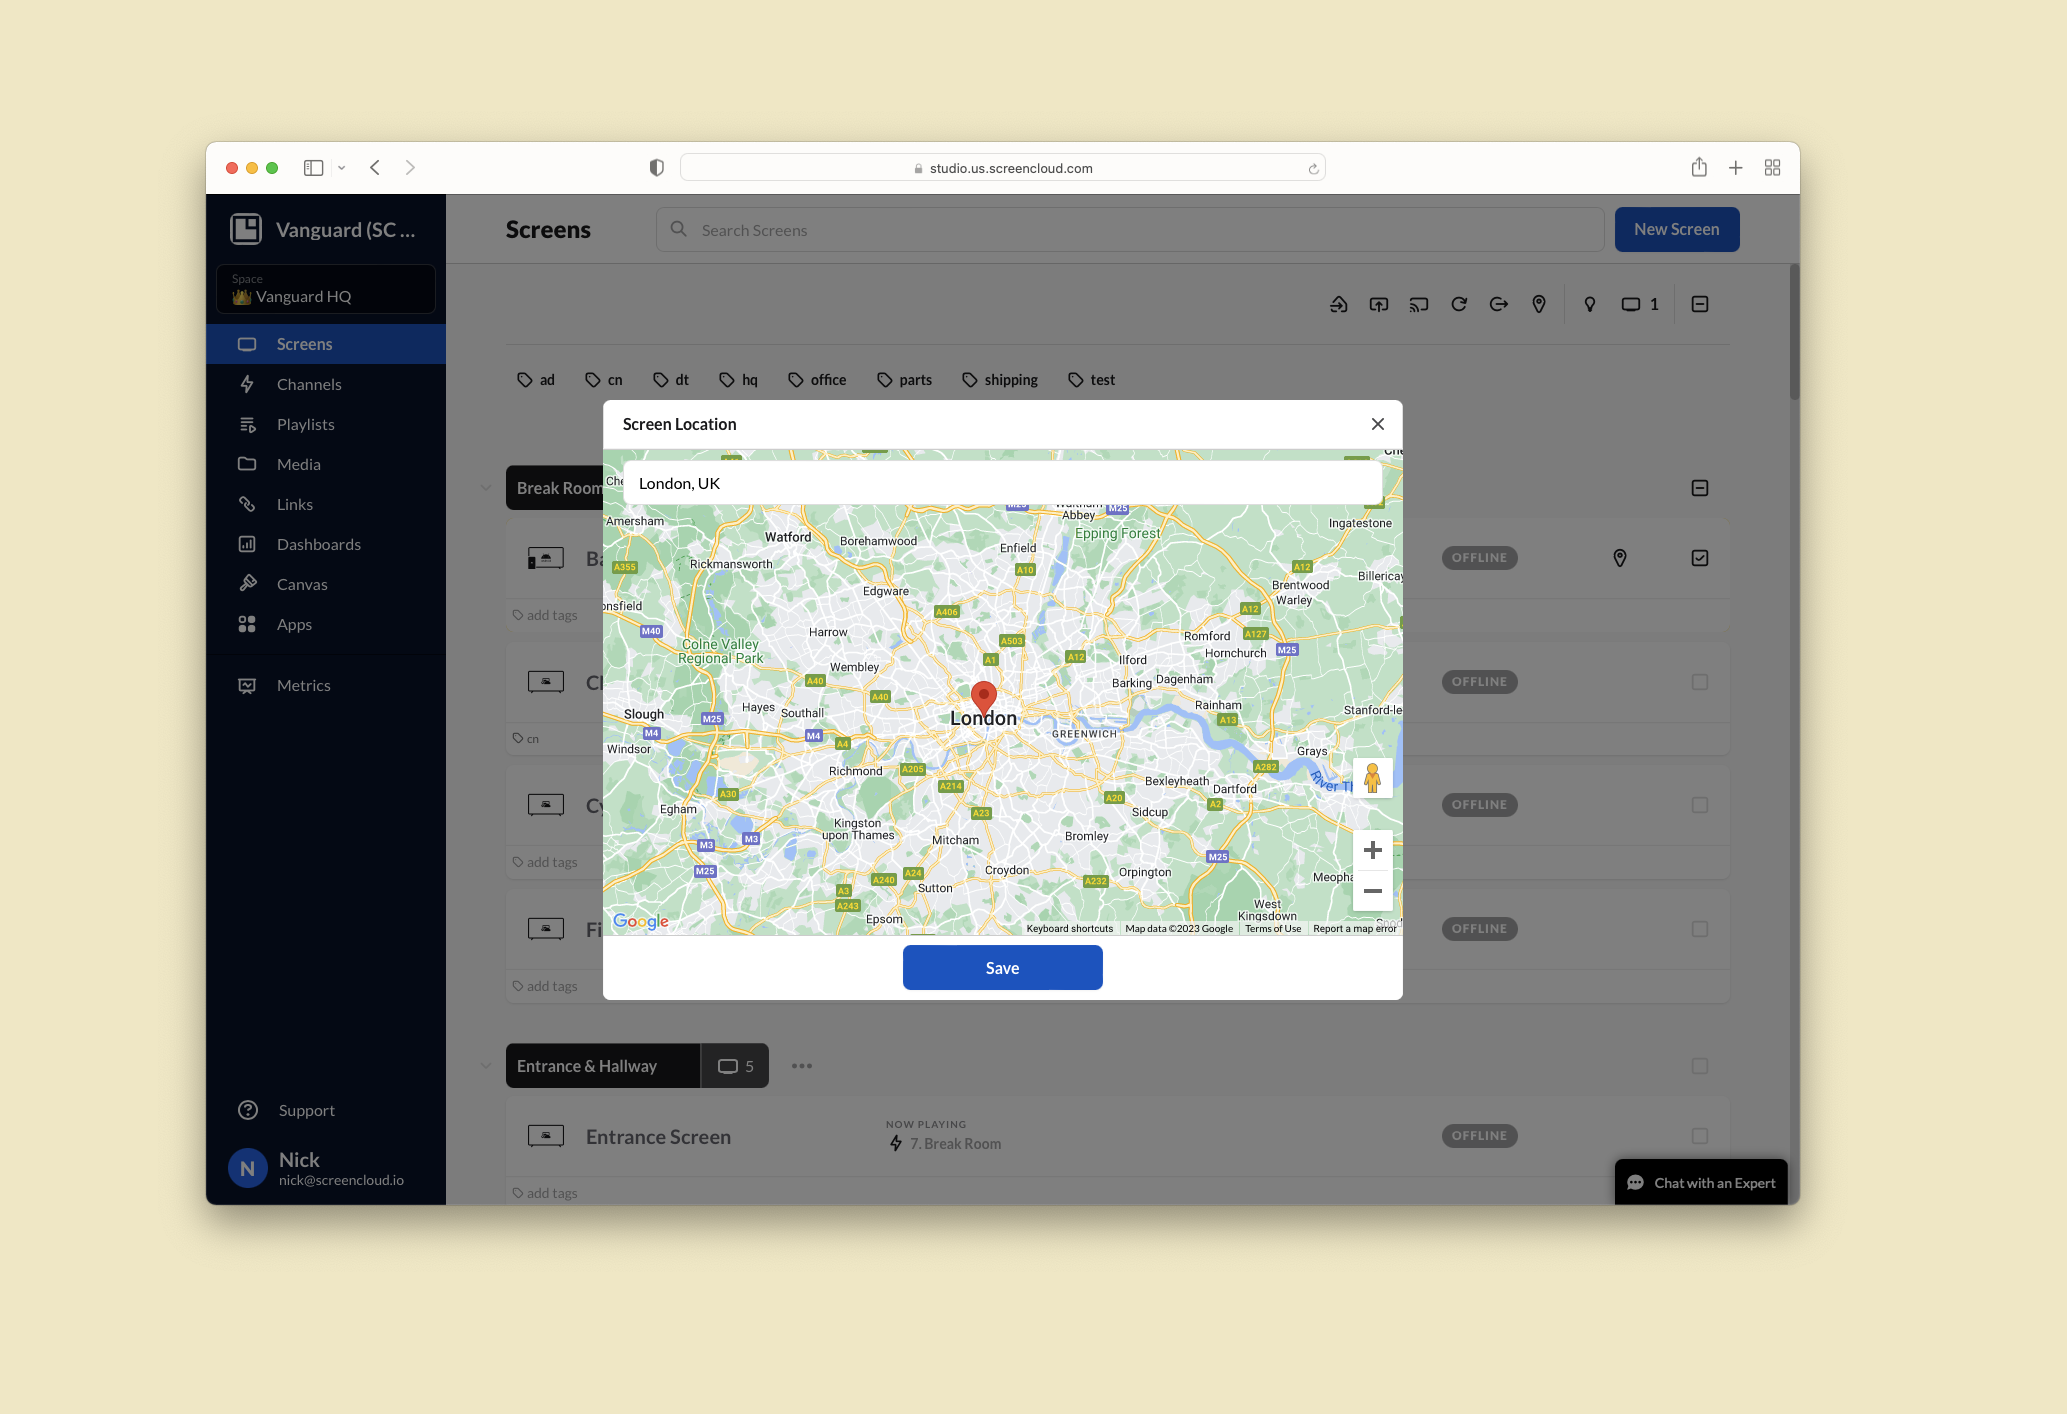Go to Playlists in the sidebar
The image size is (2067, 1414).
pos(305,424)
